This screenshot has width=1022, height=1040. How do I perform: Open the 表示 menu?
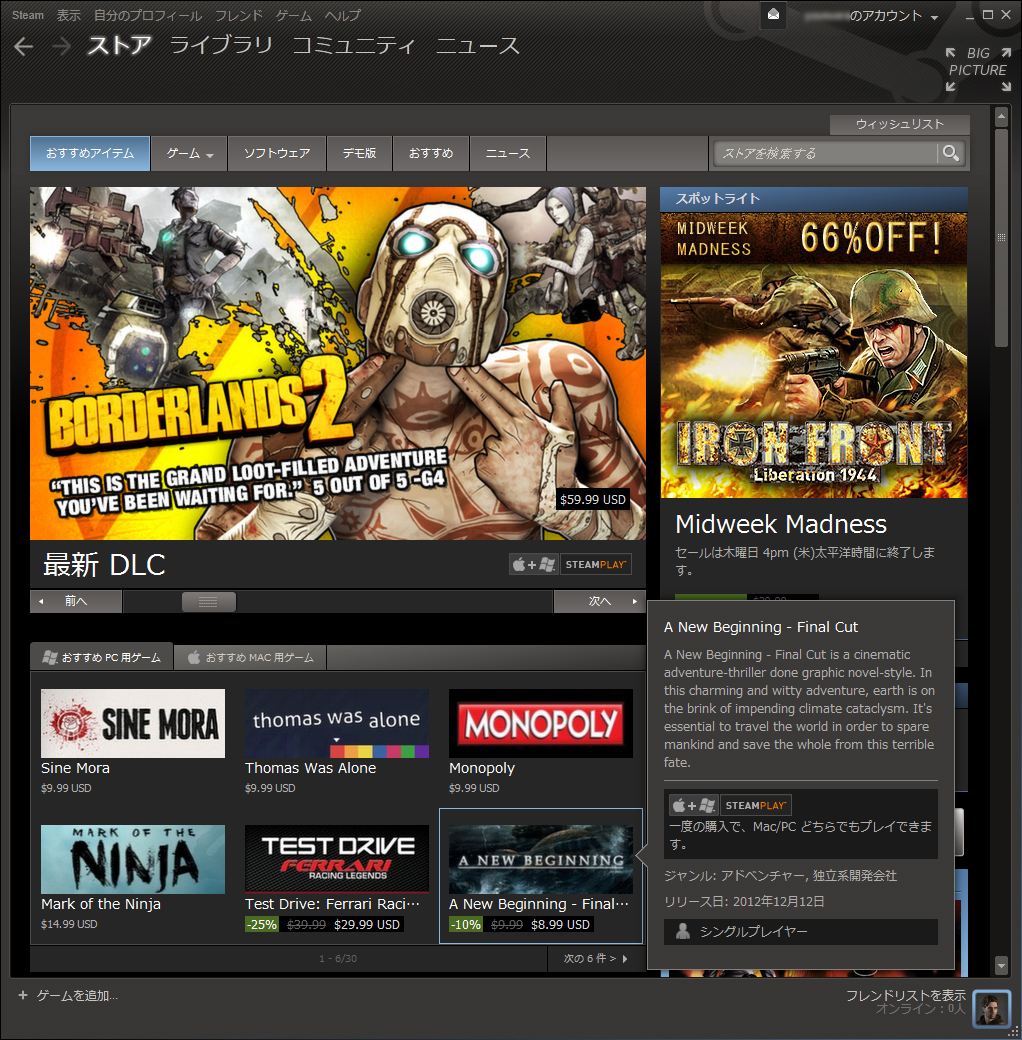click(68, 15)
